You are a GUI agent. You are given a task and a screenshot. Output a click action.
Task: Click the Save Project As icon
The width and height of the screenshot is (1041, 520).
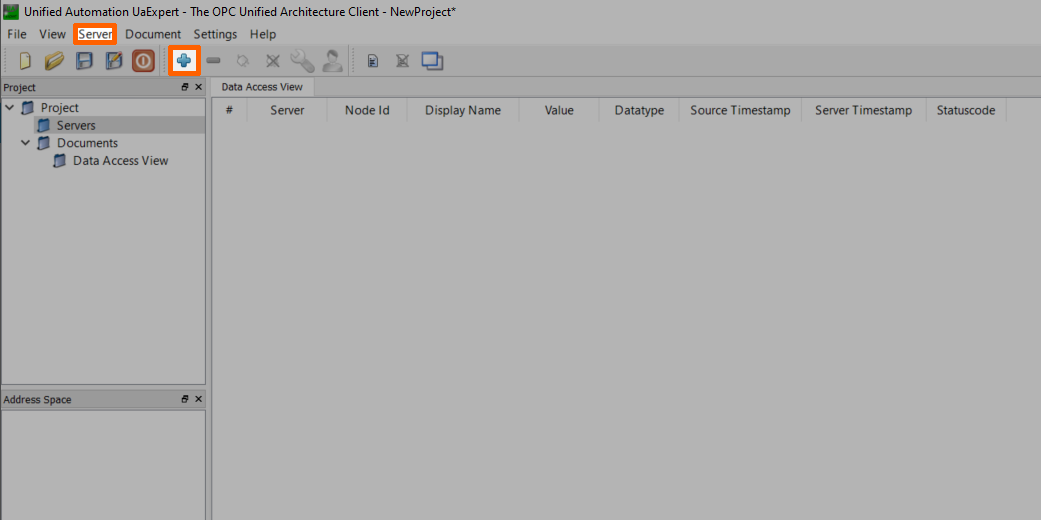[114, 61]
